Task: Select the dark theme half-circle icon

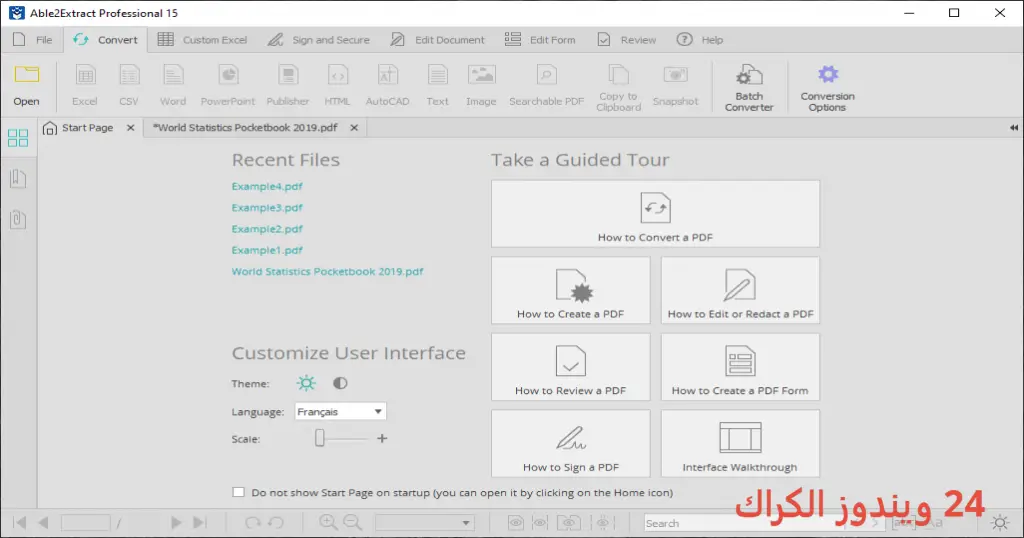Action: click(x=340, y=383)
